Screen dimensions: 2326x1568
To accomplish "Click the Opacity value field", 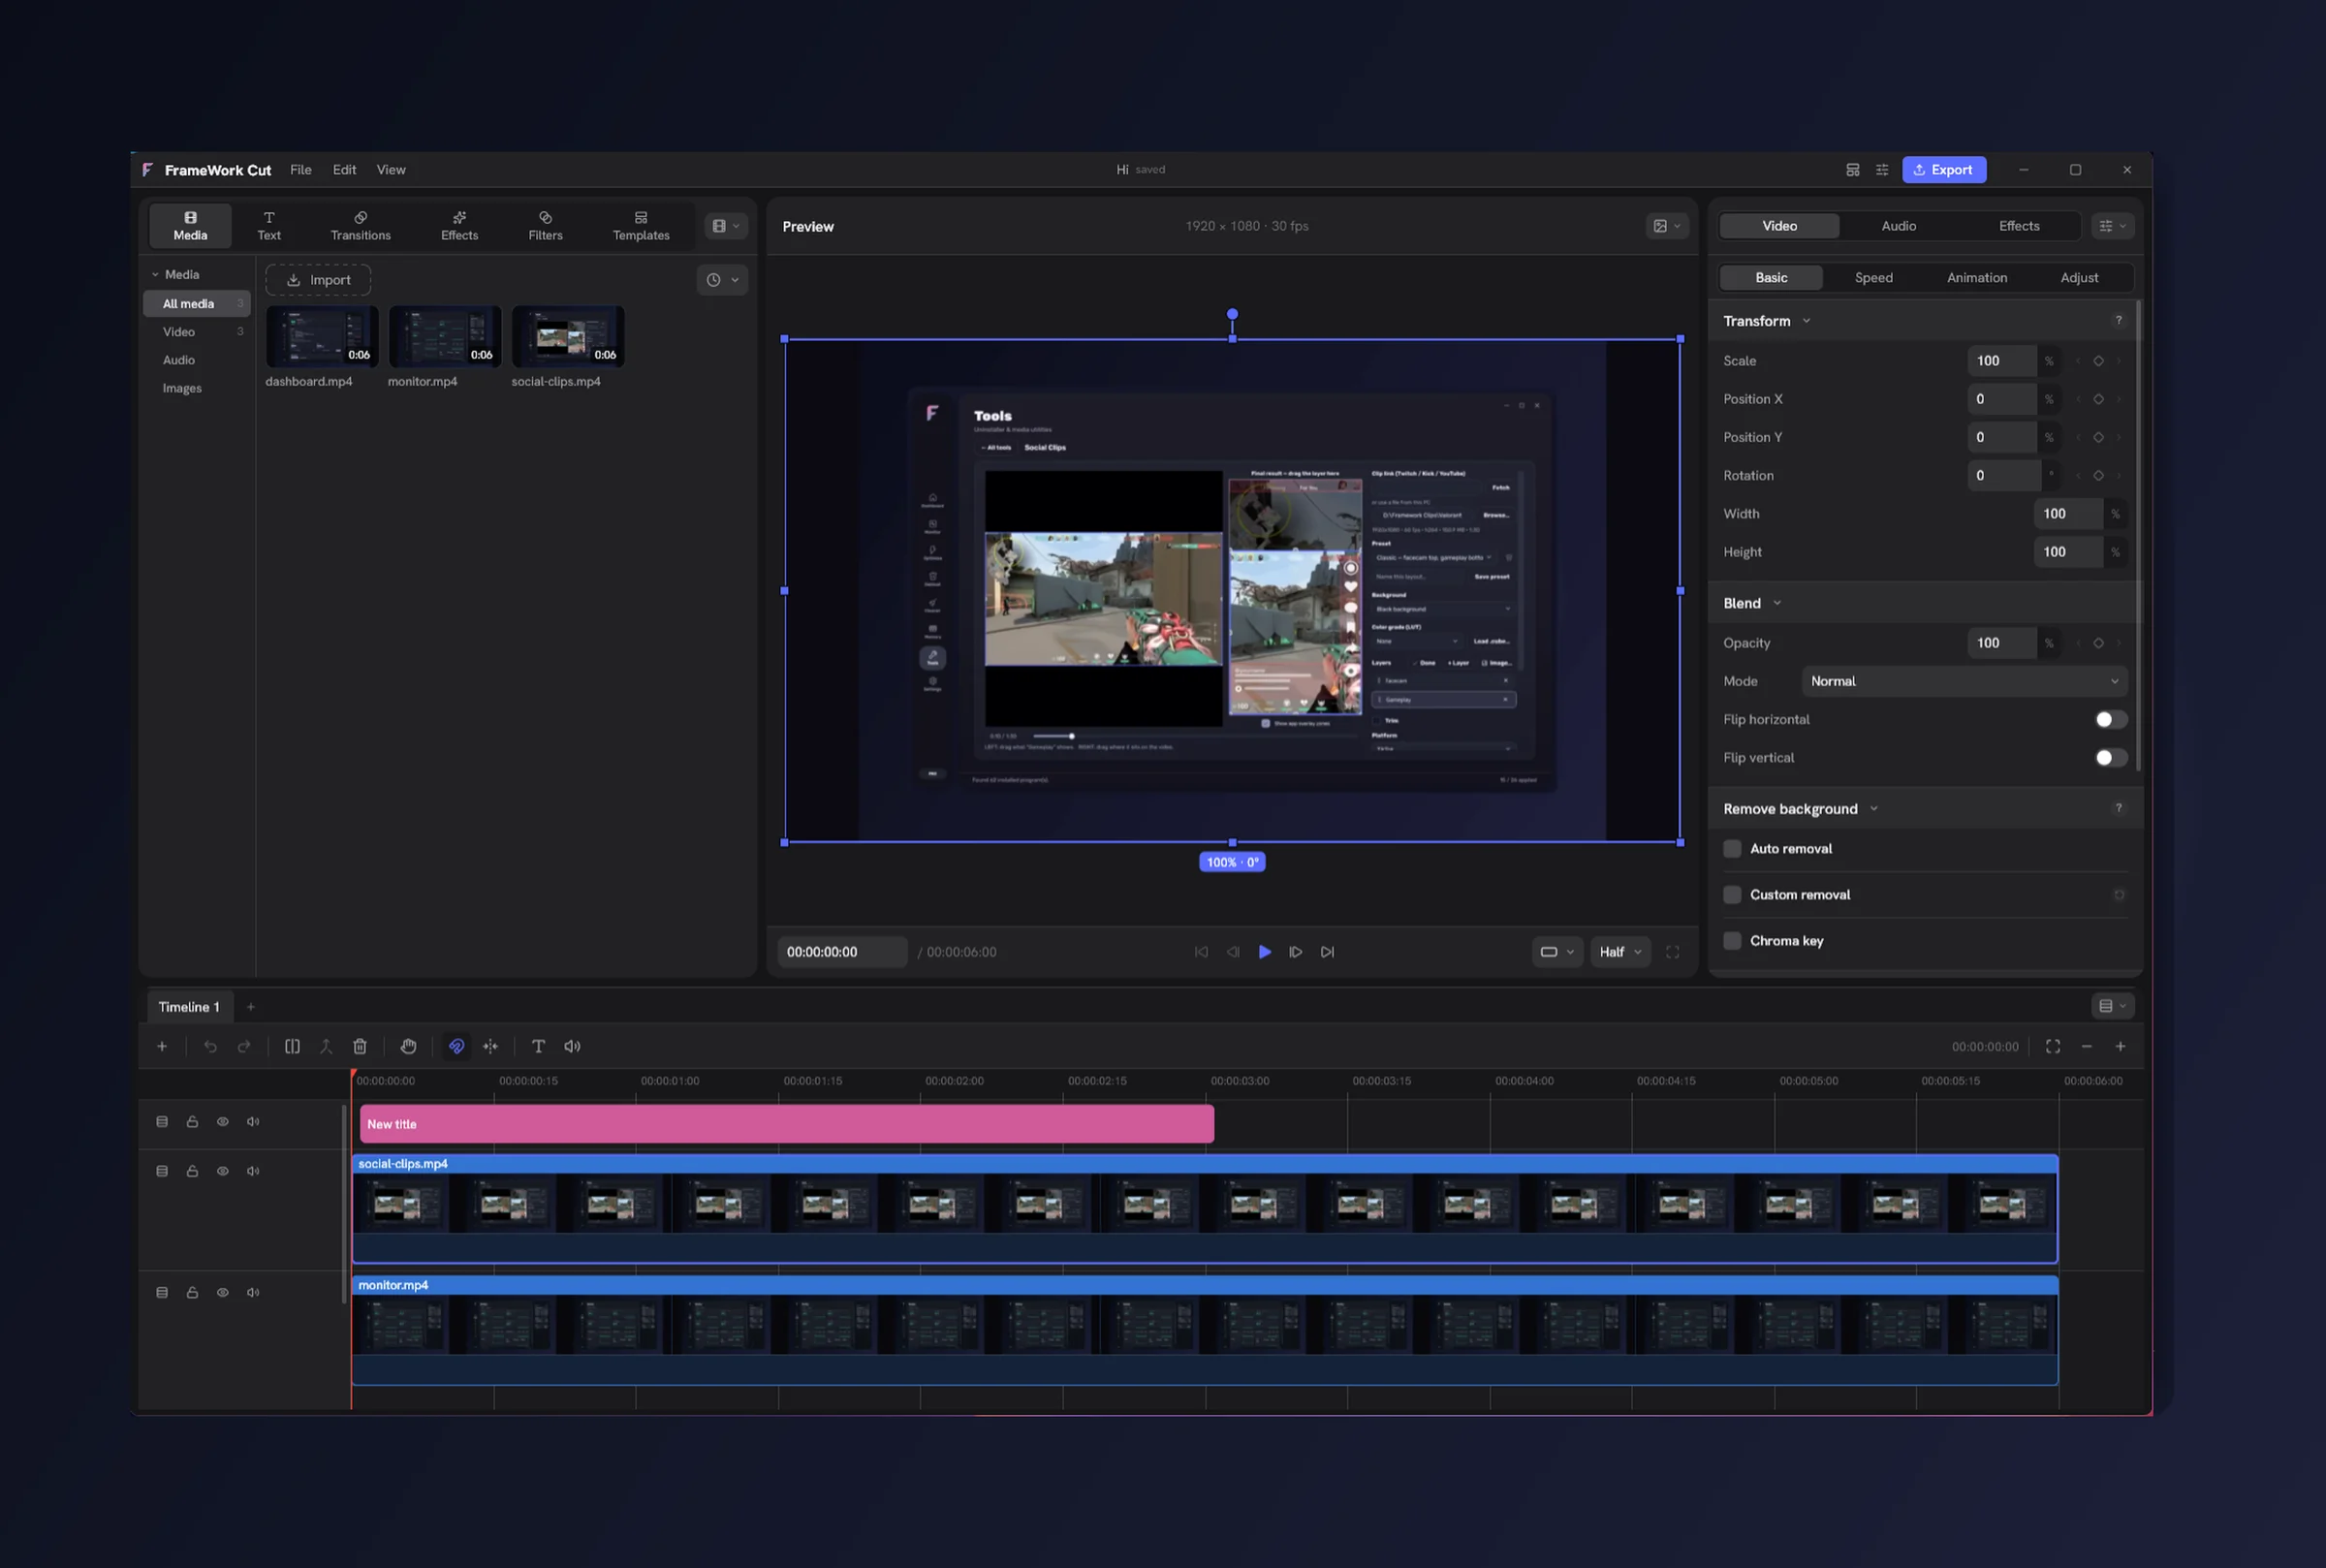I will [2002, 643].
